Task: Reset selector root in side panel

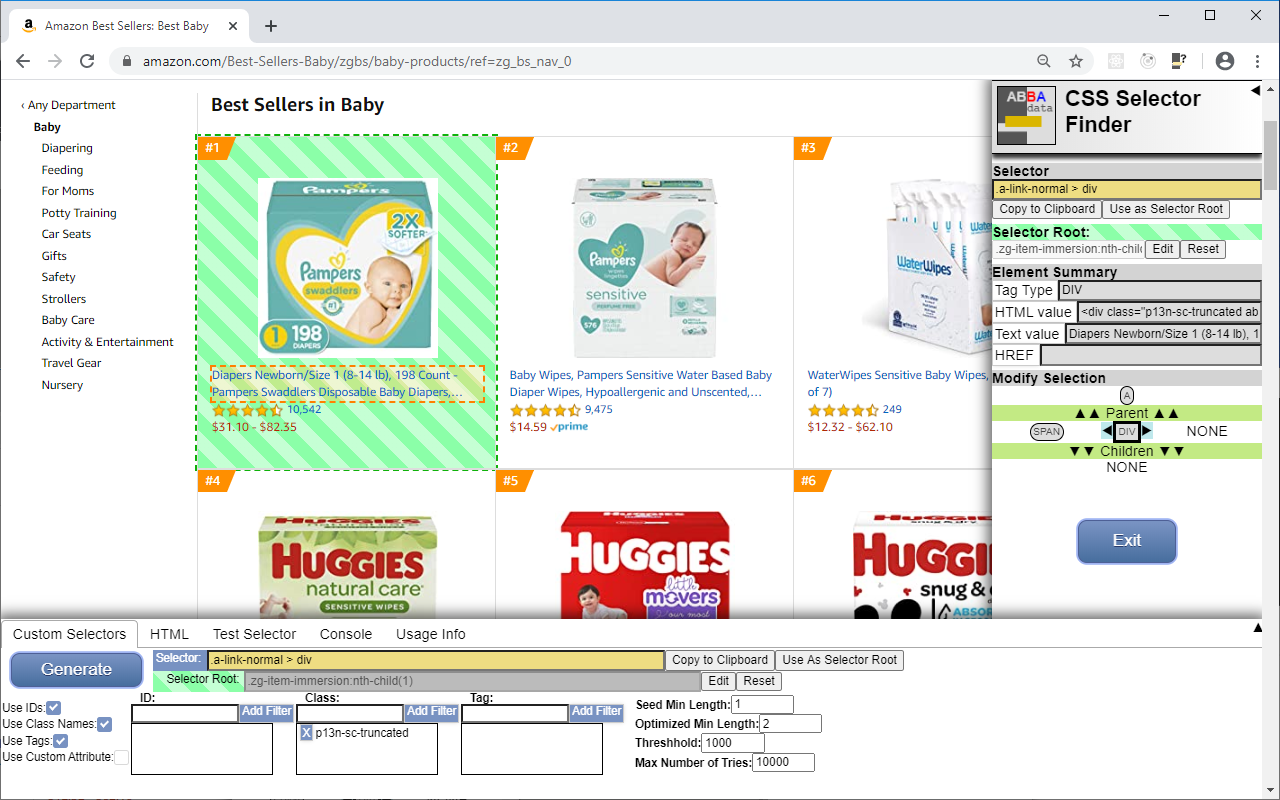Action: coord(1203,249)
